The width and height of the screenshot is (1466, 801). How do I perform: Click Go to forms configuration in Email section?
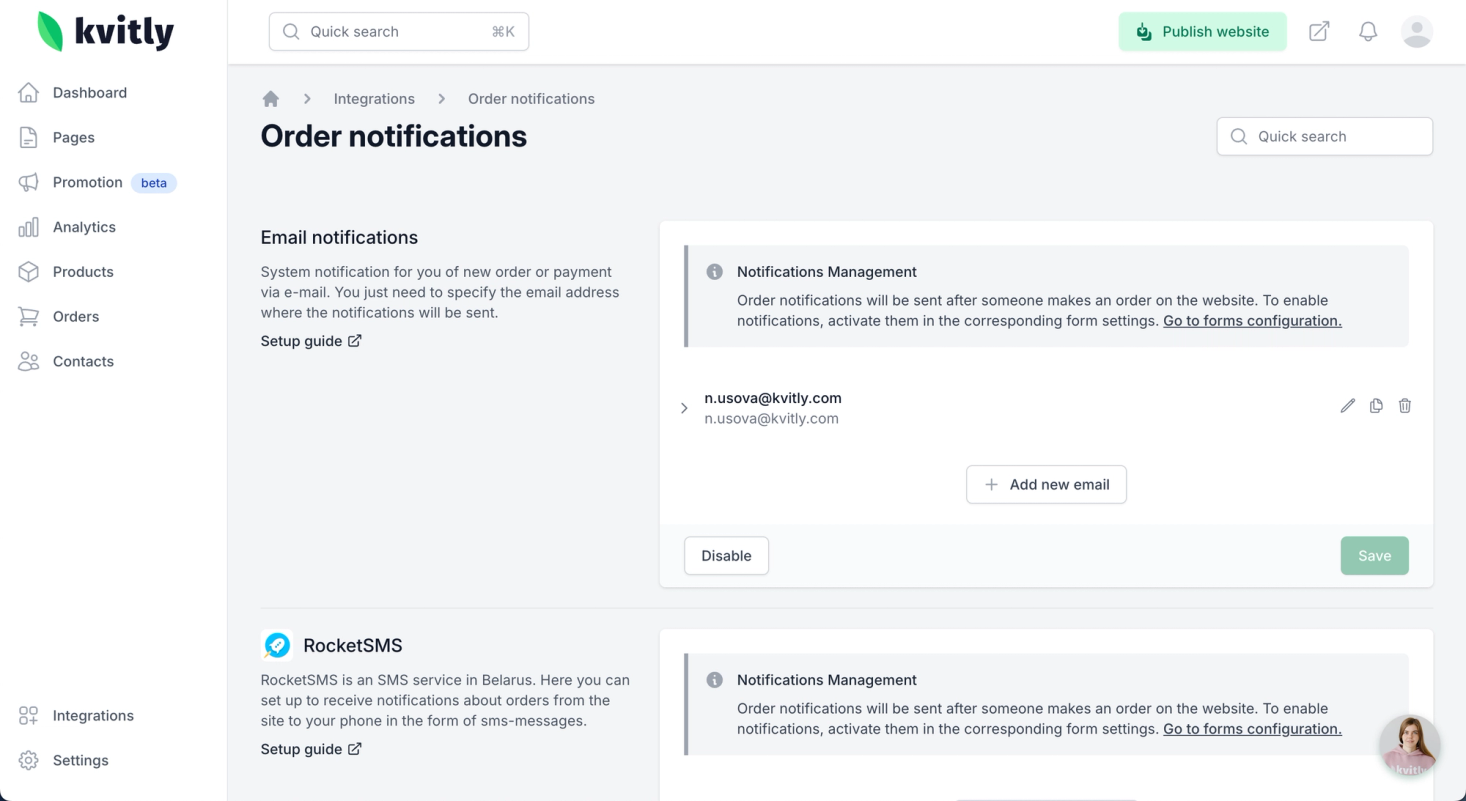(x=1252, y=321)
